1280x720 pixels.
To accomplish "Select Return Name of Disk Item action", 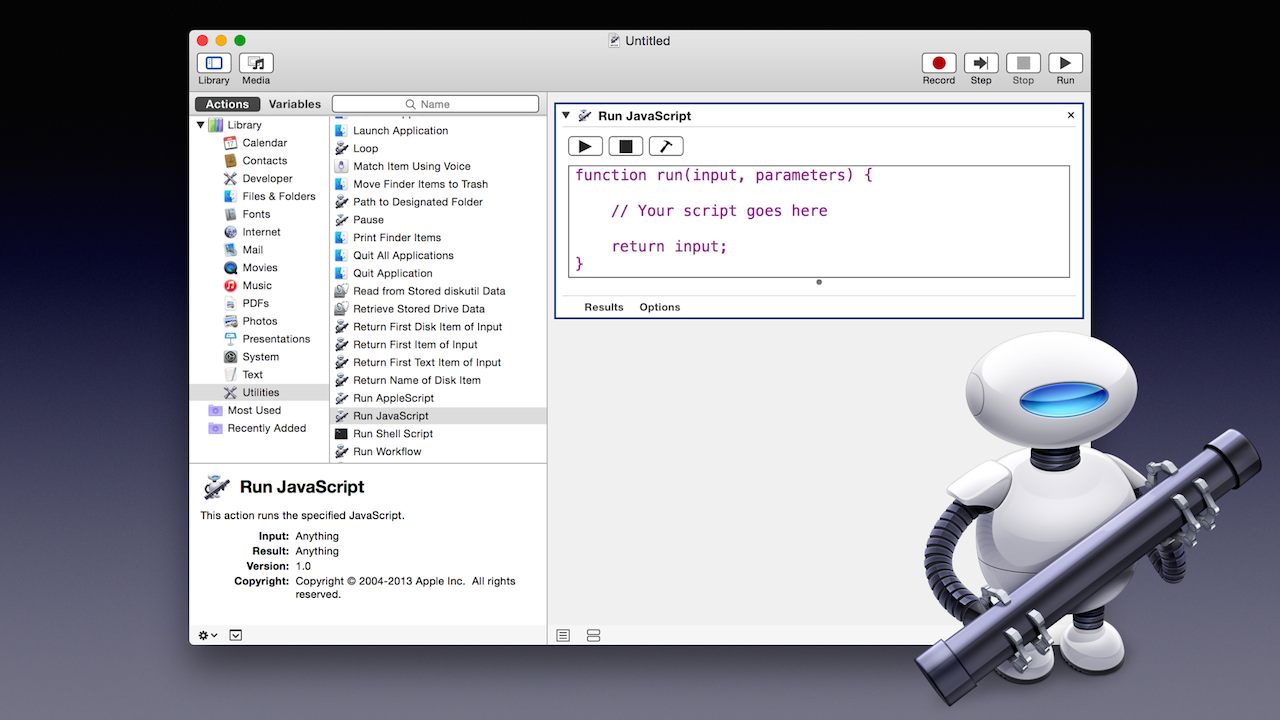I will click(416, 381).
